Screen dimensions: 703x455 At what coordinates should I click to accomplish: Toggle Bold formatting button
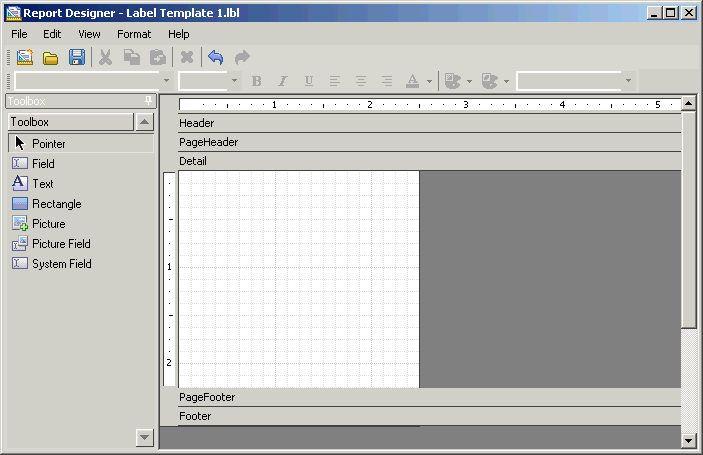(256, 81)
